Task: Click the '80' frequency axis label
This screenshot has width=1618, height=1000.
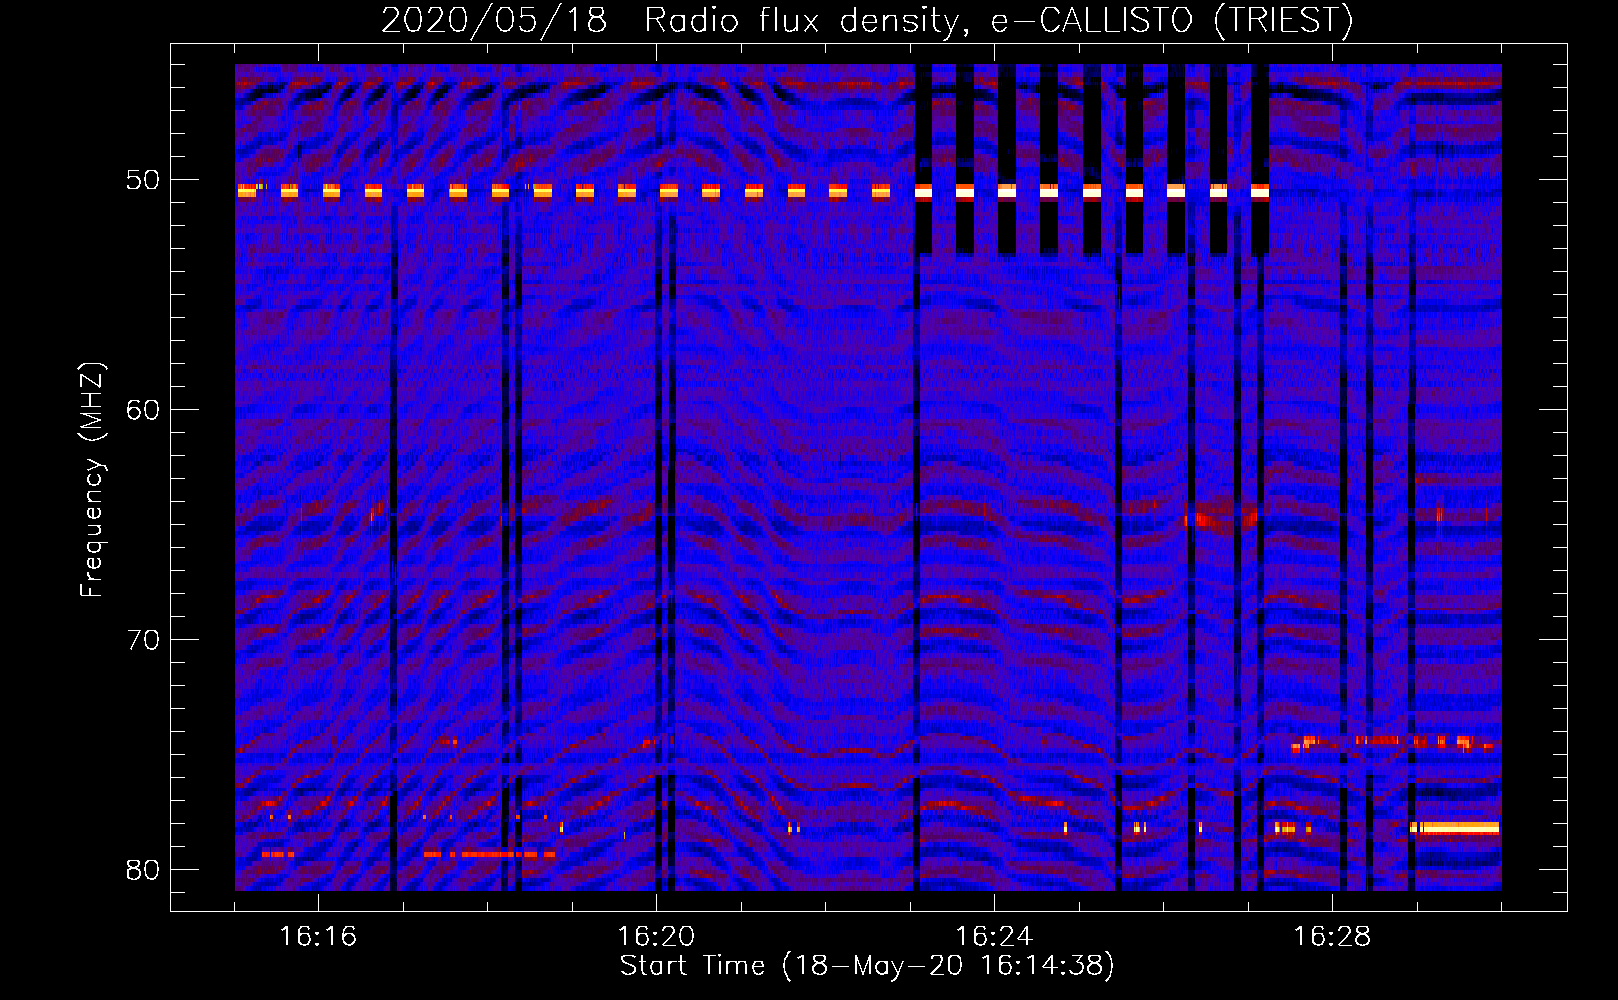Action: pos(143,870)
